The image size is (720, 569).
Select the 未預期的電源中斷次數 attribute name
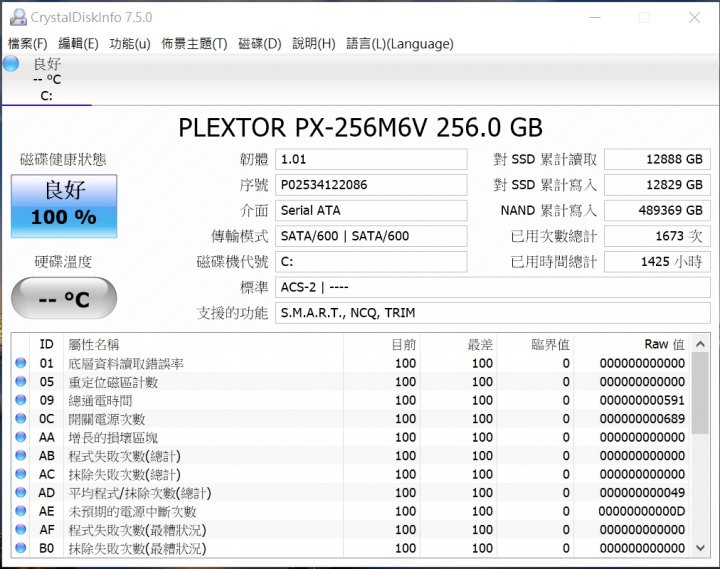tap(132, 511)
